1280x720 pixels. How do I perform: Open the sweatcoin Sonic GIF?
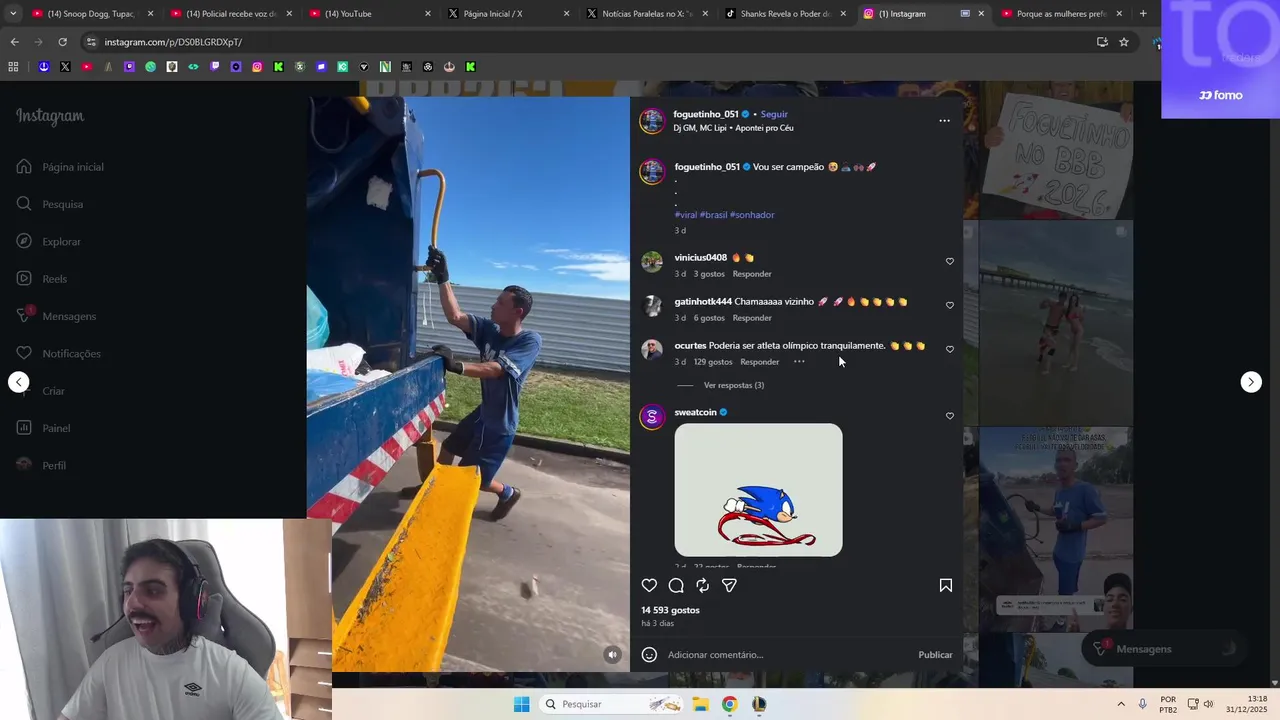click(758, 490)
